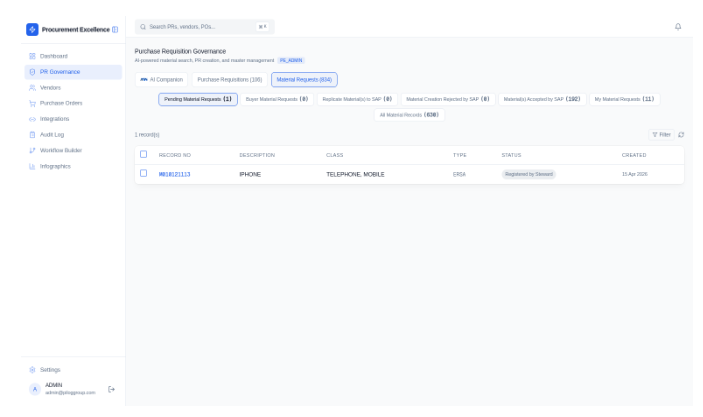Click the CREATED column header
Viewport: 703px width, 417px height.
click(x=634, y=155)
